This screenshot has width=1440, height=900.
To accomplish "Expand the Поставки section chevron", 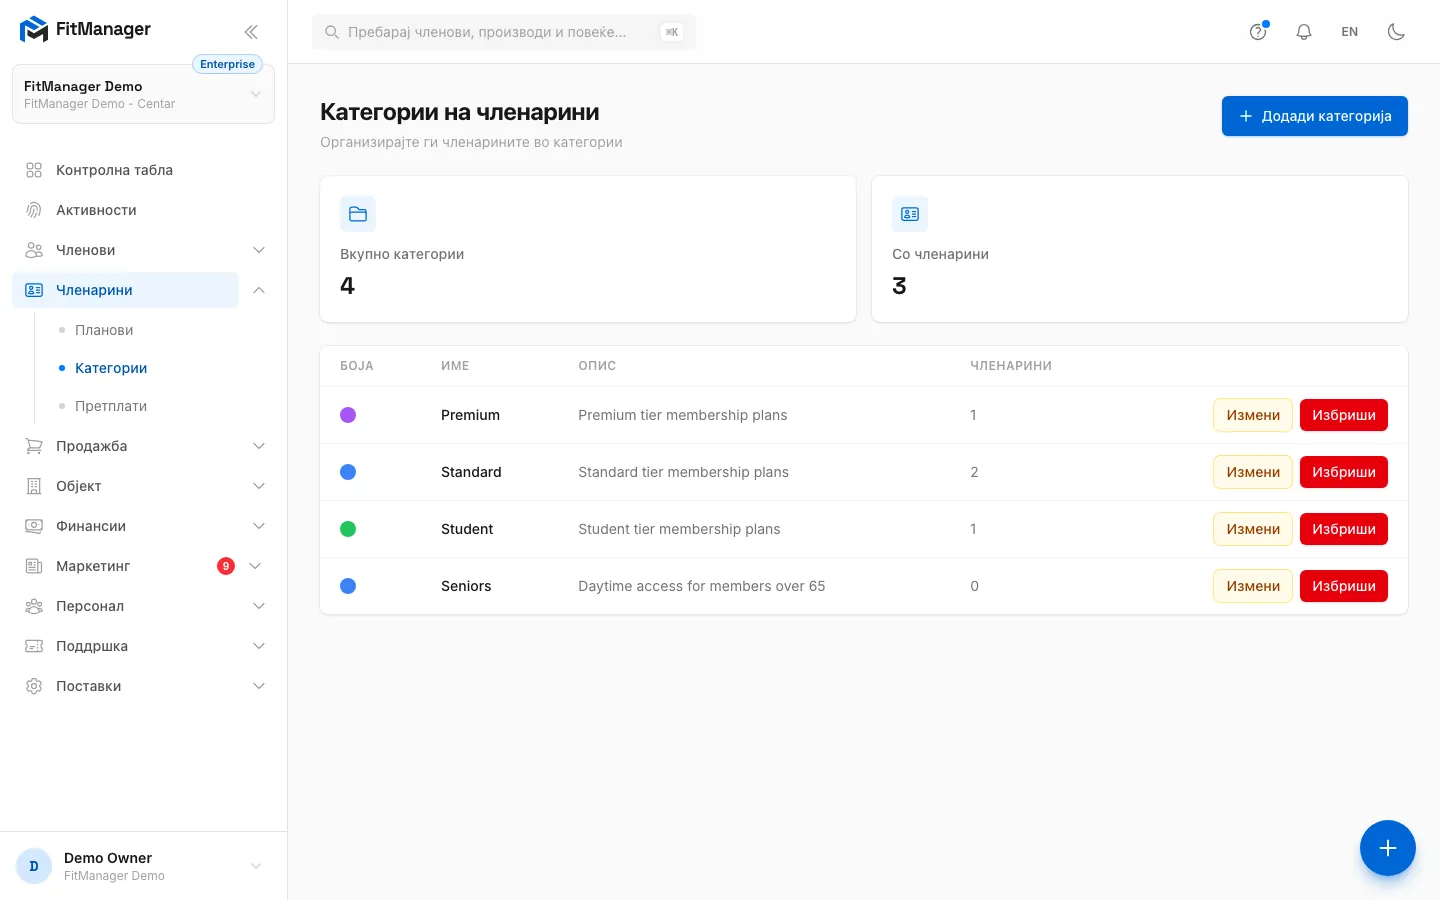I will click(259, 686).
